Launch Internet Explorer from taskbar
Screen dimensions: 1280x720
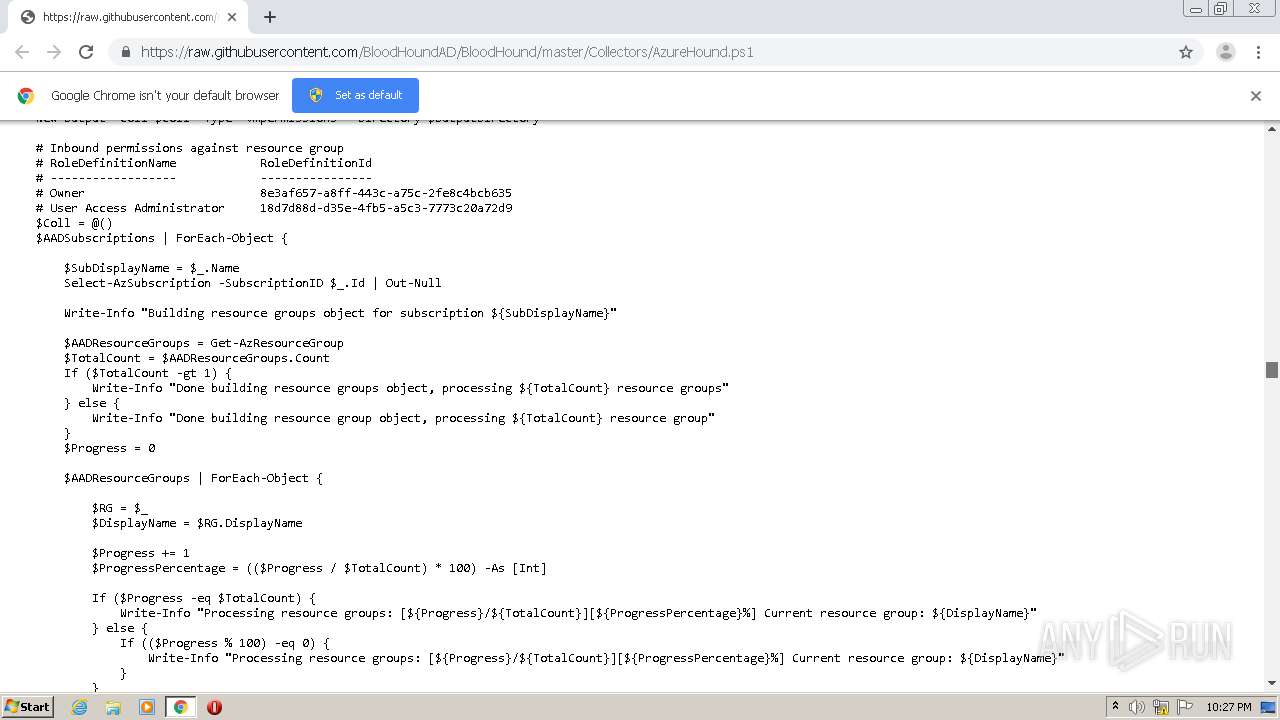(x=79, y=707)
